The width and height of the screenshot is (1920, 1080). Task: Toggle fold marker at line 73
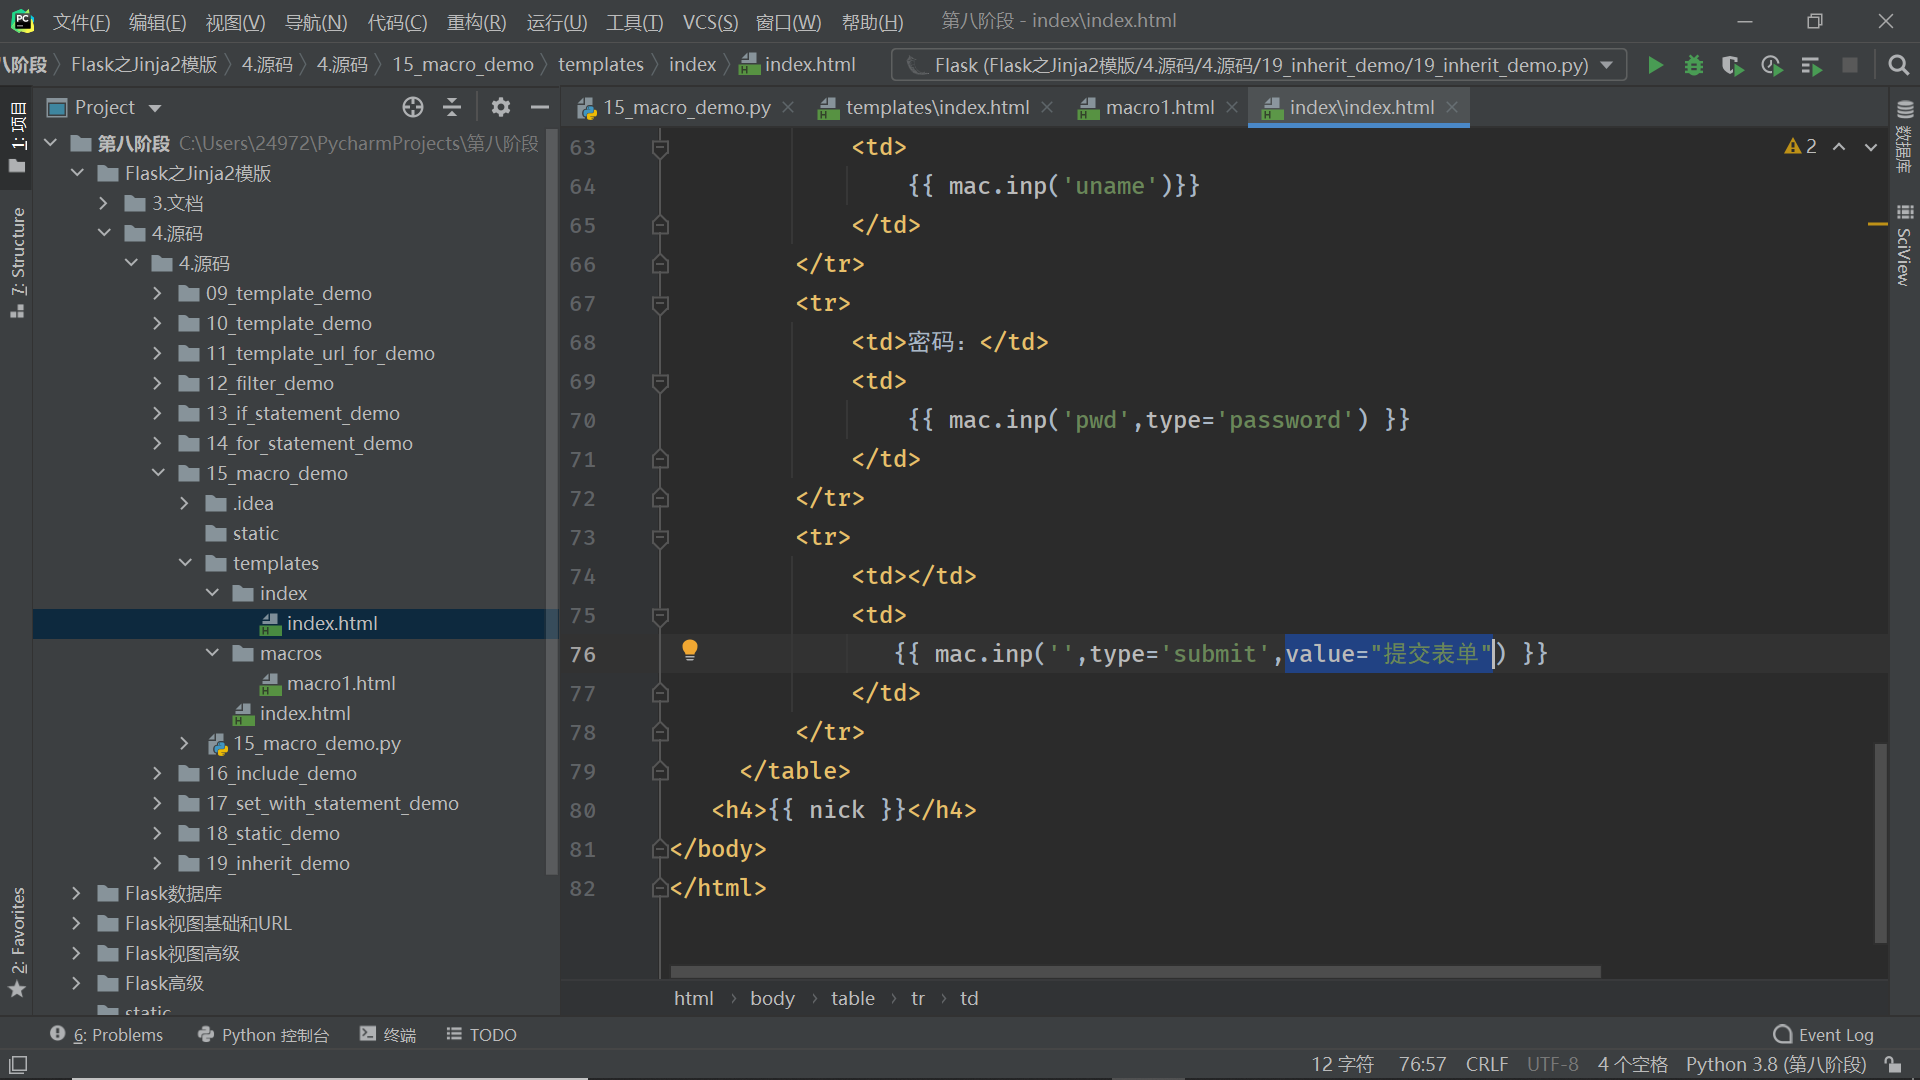(x=660, y=538)
